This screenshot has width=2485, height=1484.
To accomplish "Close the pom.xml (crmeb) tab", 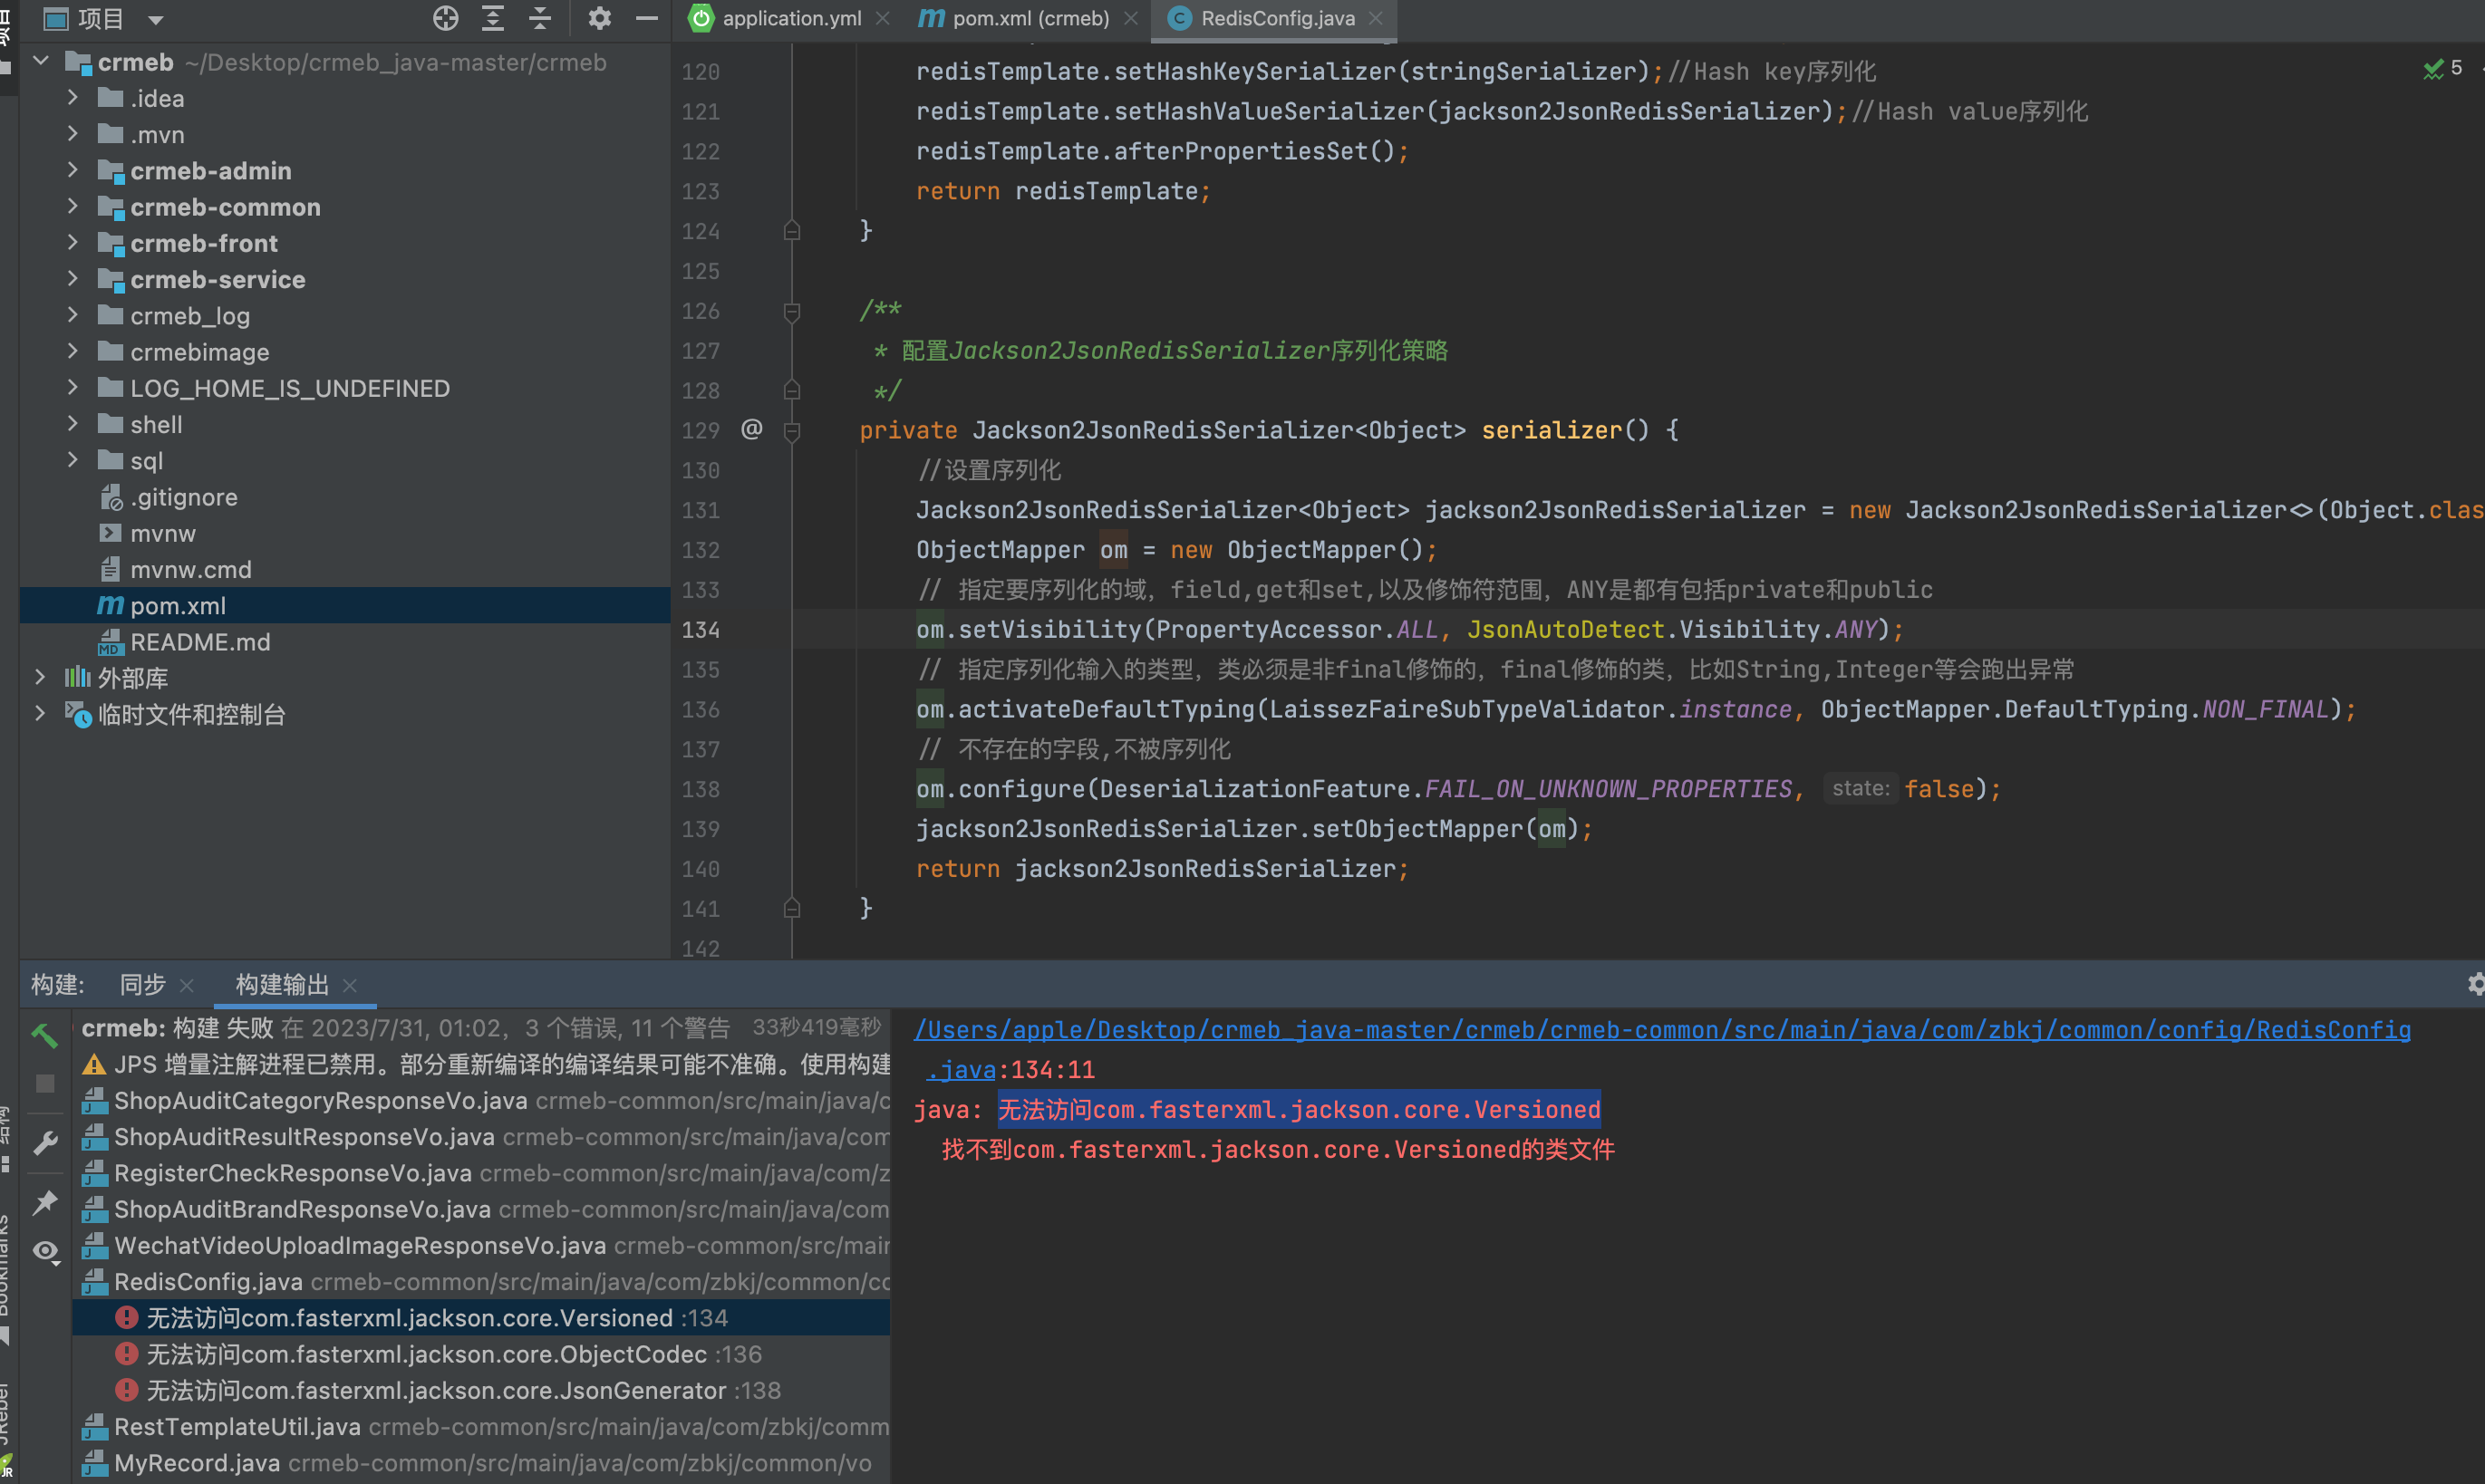I will [x=1131, y=18].
